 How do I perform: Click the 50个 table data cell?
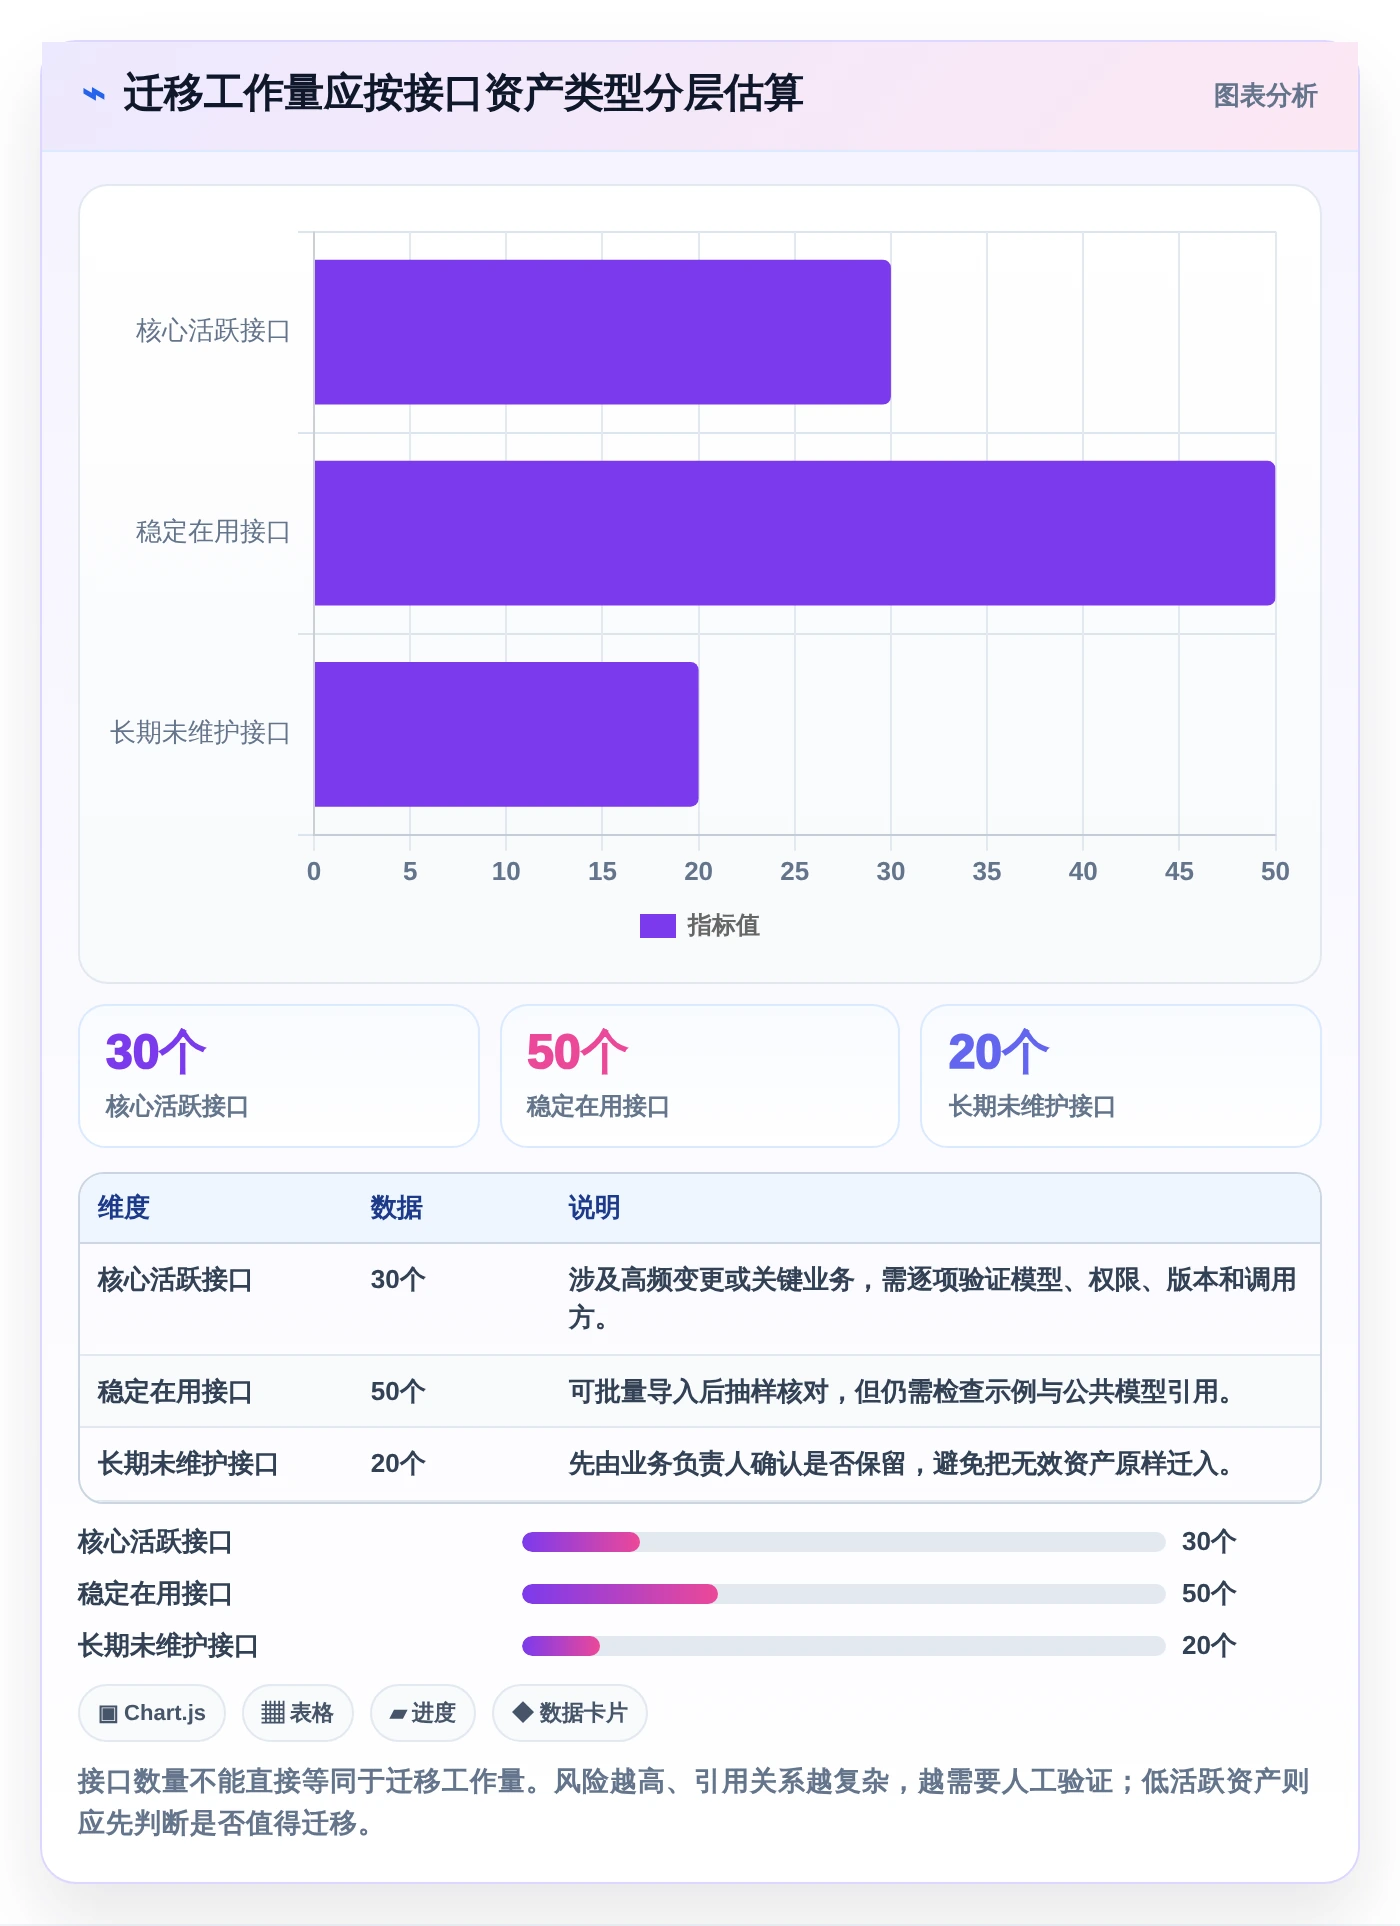[x=398, y=1392]
